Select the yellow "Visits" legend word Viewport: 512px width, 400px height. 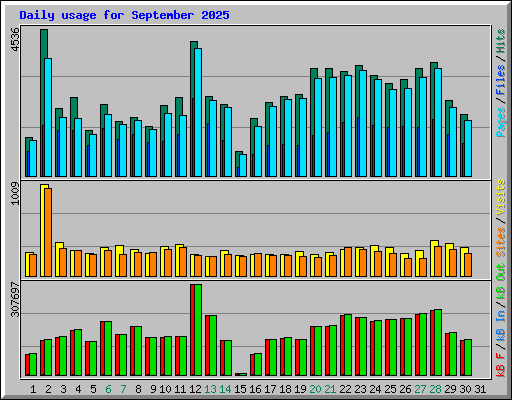pyautogui.click(x=501, y=197)
